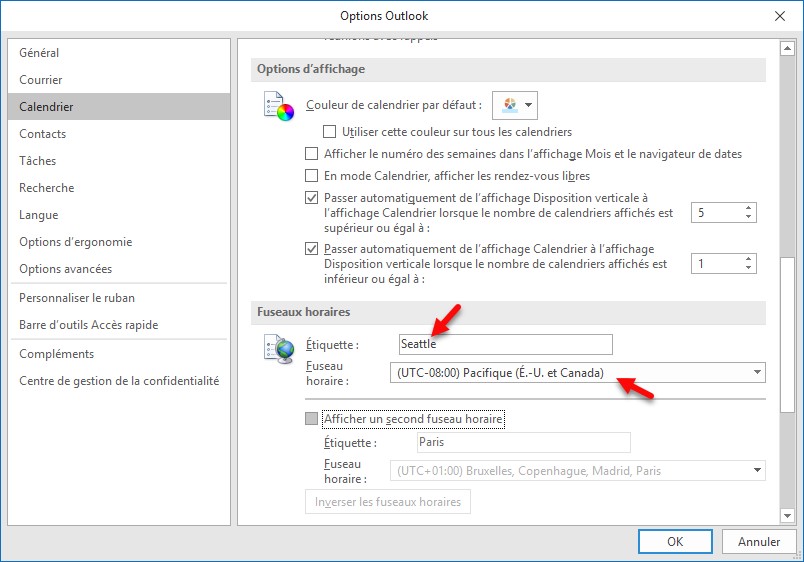This screenshot has height=562, width=804.
Task: Select the Calendrier category
Action: tap(119, 107)
